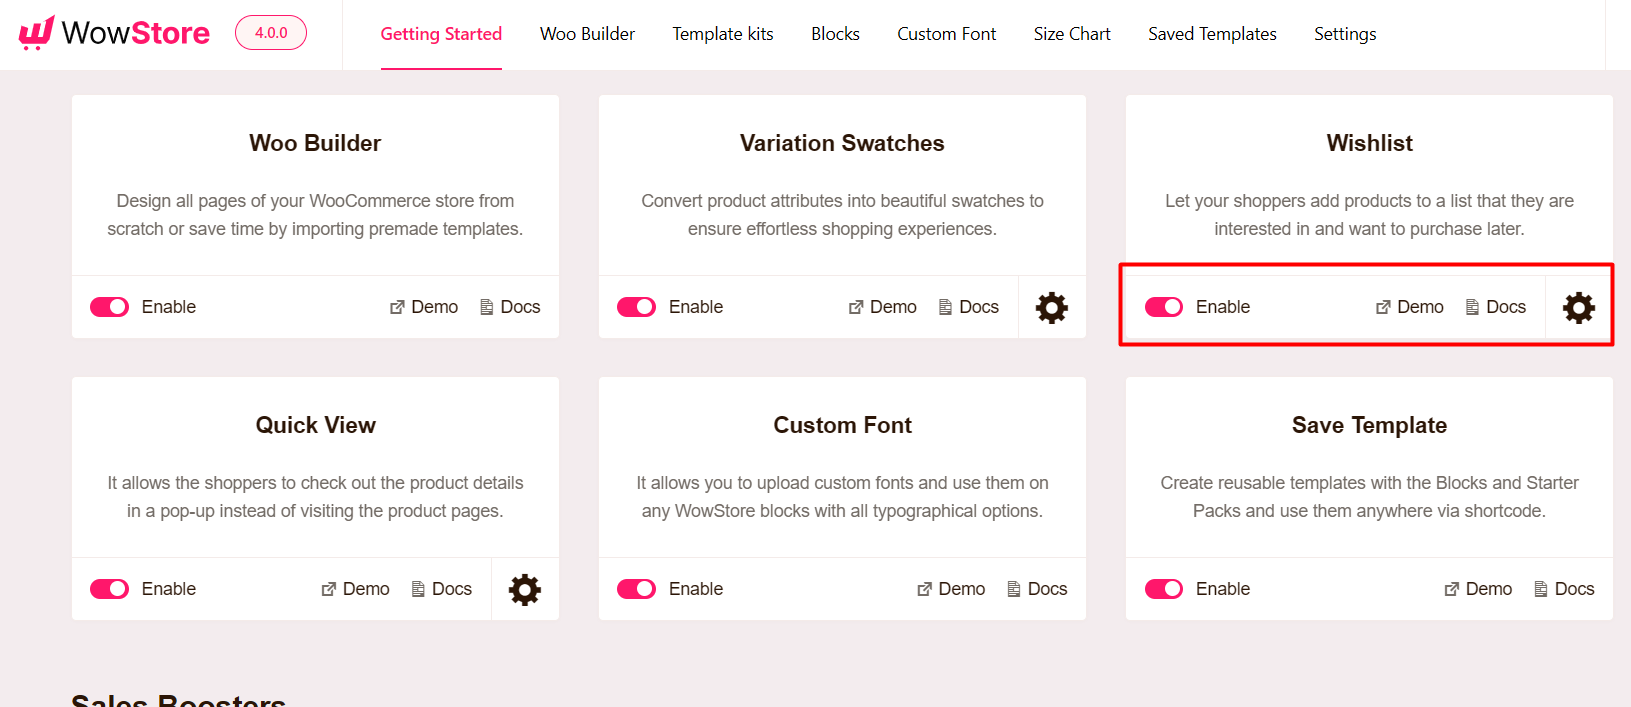
Task: Click the Docs document icon on Wishlist card
Action: 1472,307
